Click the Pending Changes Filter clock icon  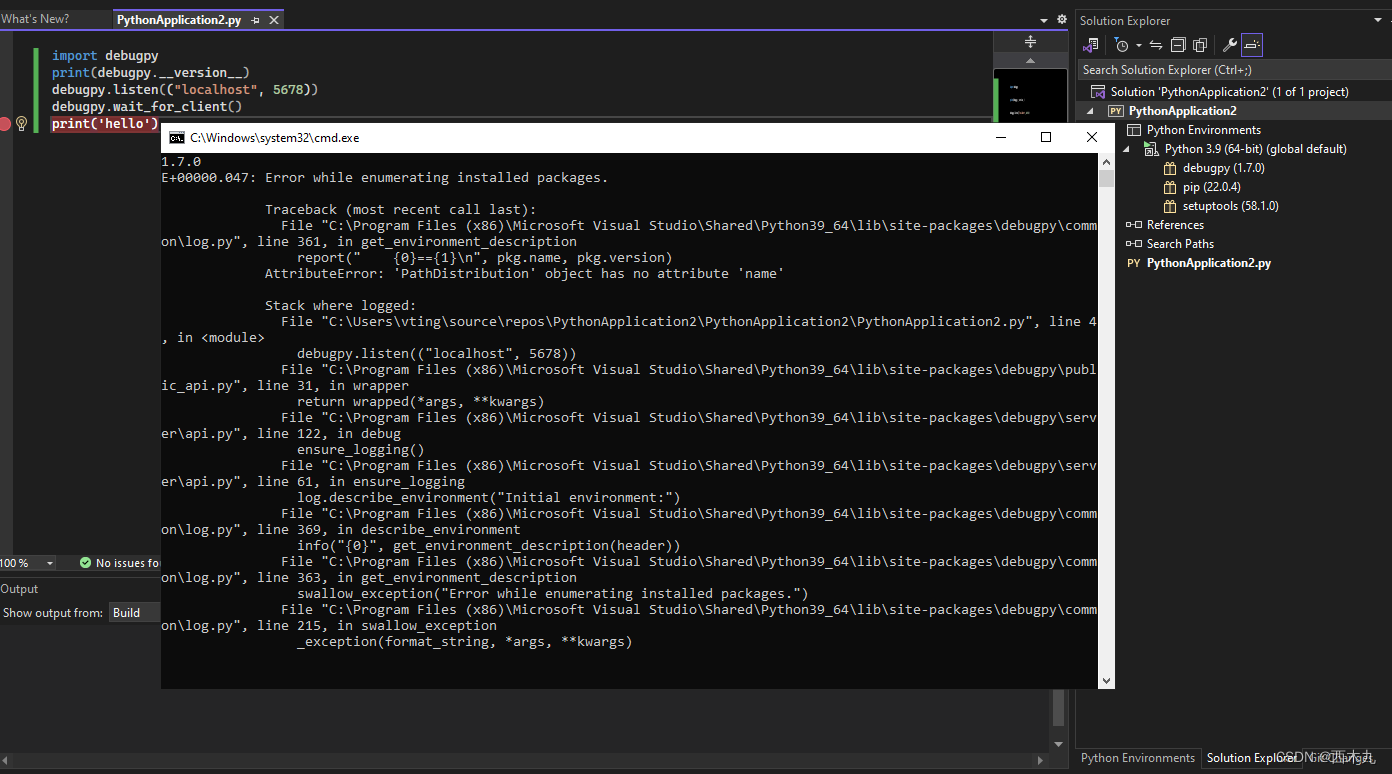1122,45
